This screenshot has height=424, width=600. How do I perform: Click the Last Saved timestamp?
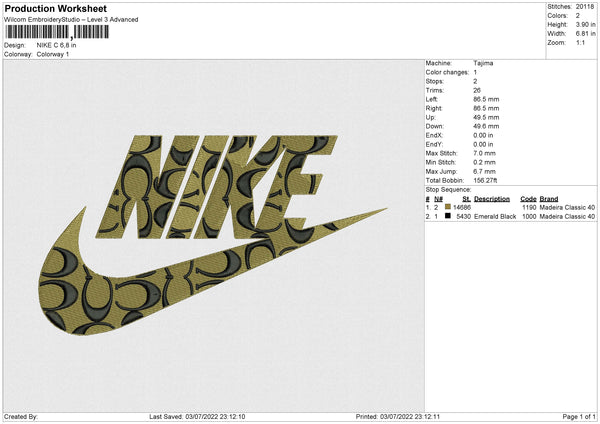tap(197, 417)
